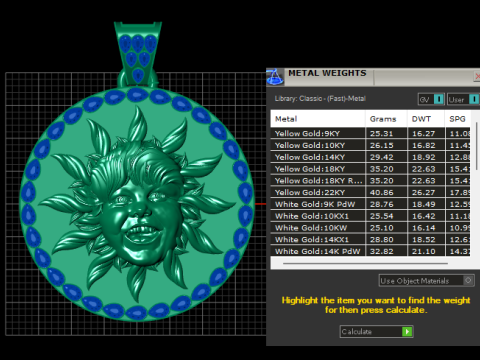Select the Yellow Gold:9KY row
Viewport: 480px width, 360px height.
(x=370, y=133)
